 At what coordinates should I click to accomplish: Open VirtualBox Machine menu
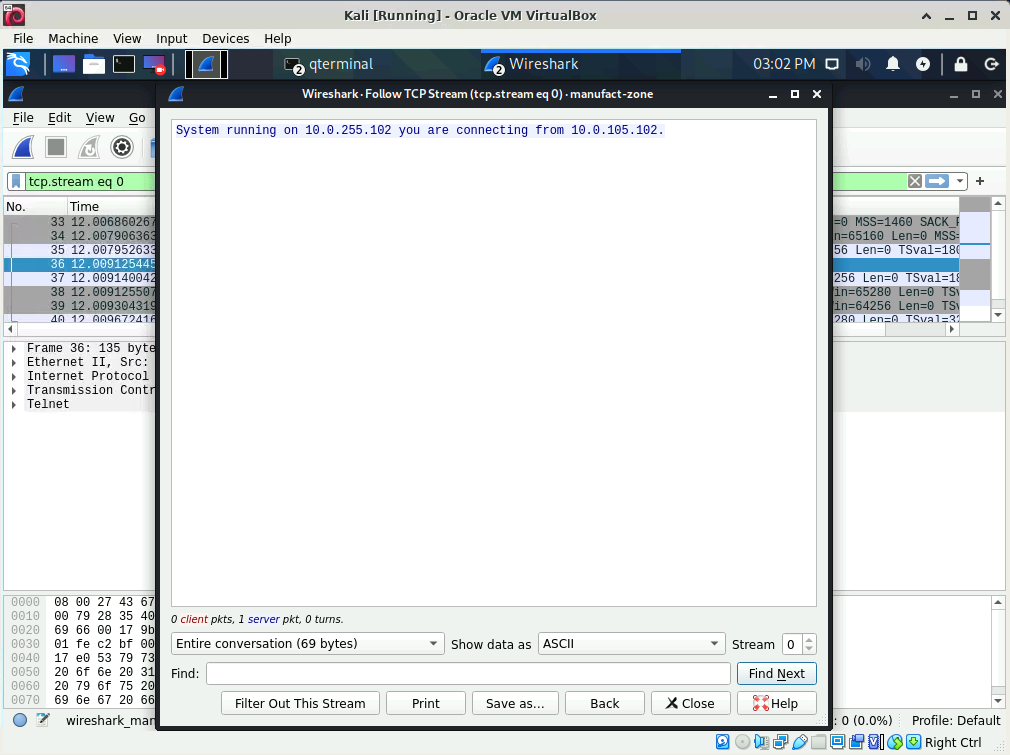tap(73, 39)
